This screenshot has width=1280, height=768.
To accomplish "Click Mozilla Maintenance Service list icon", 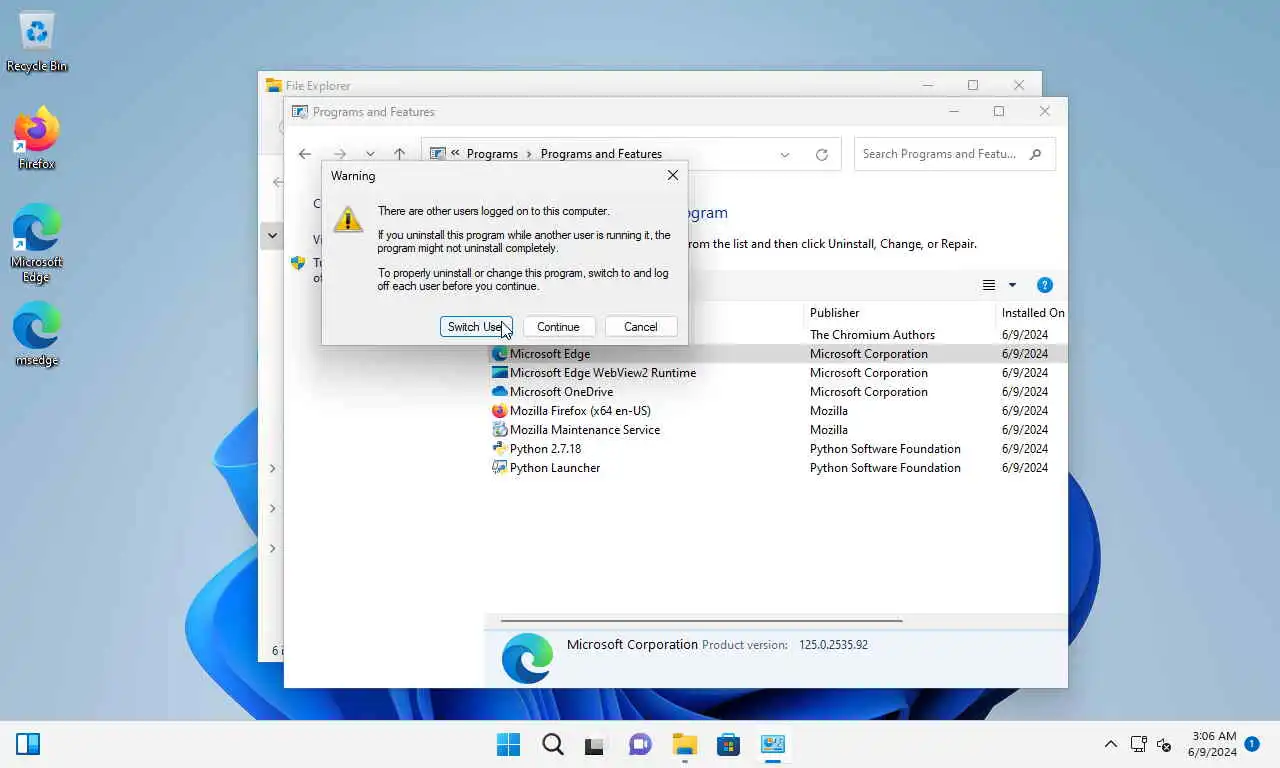I will pyautogui.click(x=500, y=430).
